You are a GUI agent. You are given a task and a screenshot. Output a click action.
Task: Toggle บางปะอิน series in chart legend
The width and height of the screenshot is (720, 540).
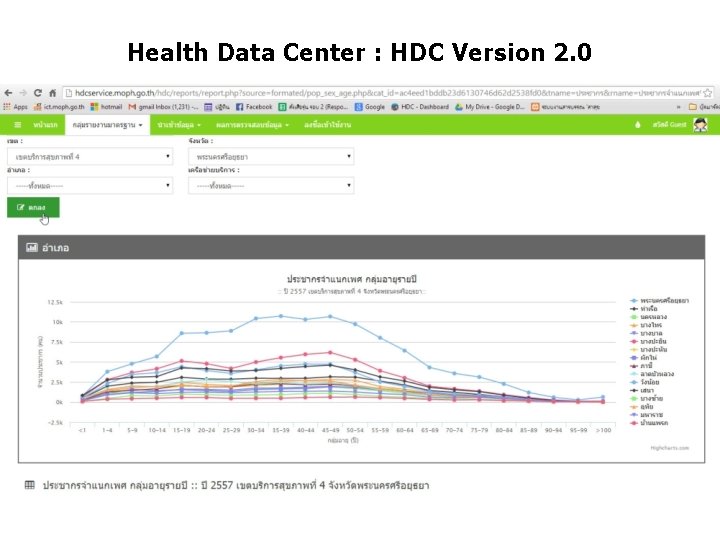pos(648,341)
